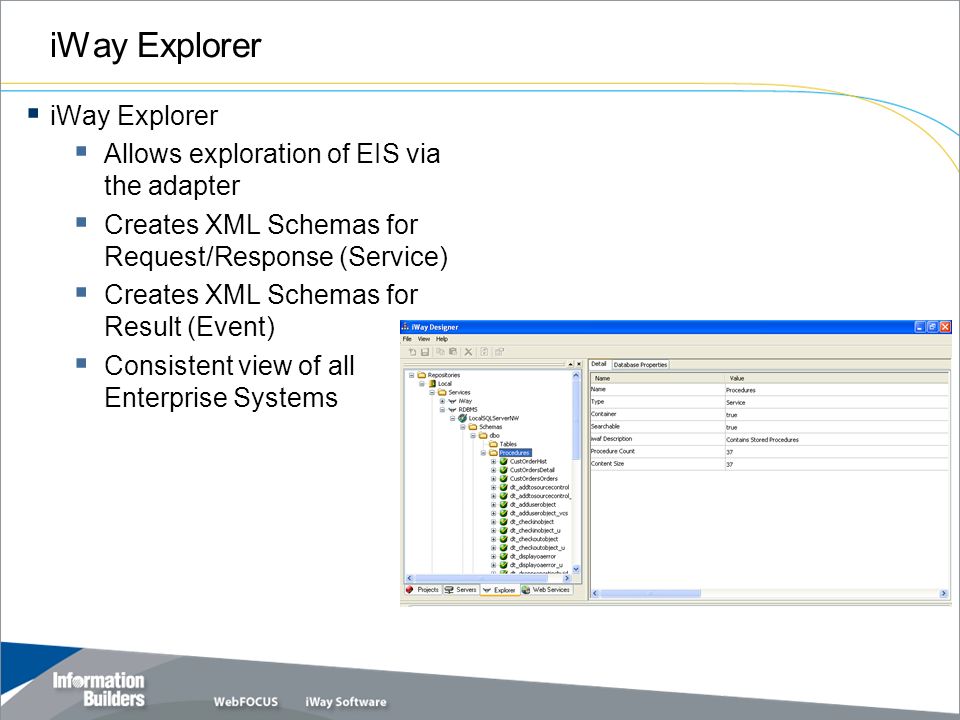Click the CustOrdersOrders green check icon
This screenshot has width=960, height=720.
[x=504, y=479]
